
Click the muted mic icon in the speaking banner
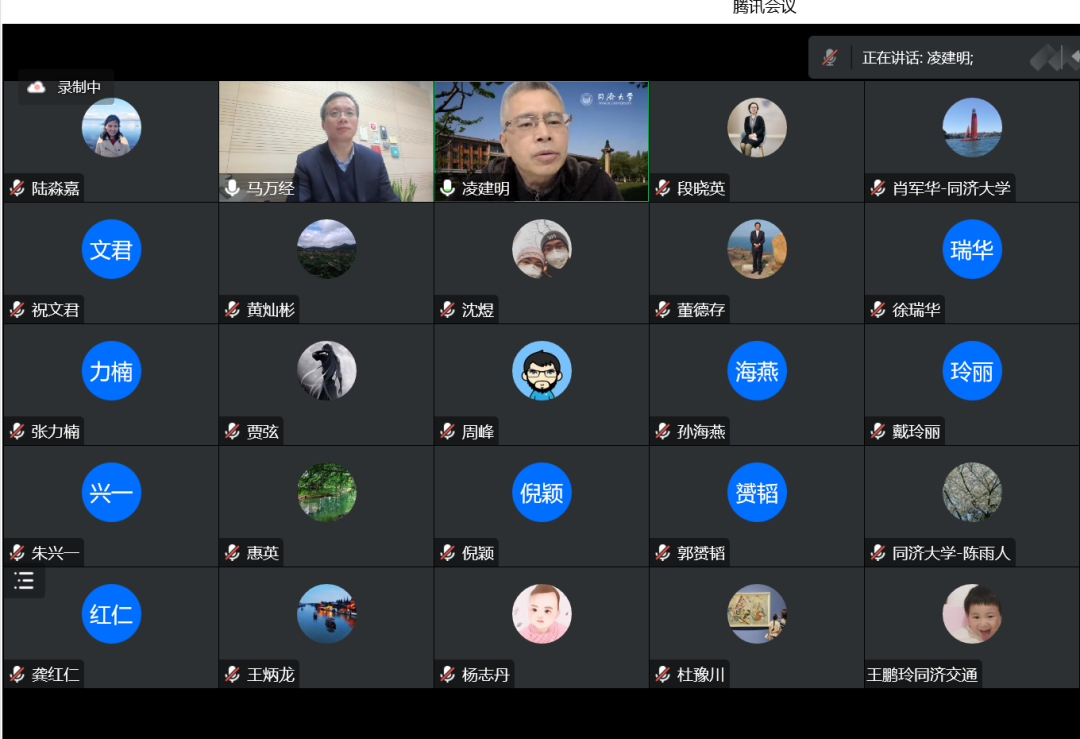tap(830, 58)
